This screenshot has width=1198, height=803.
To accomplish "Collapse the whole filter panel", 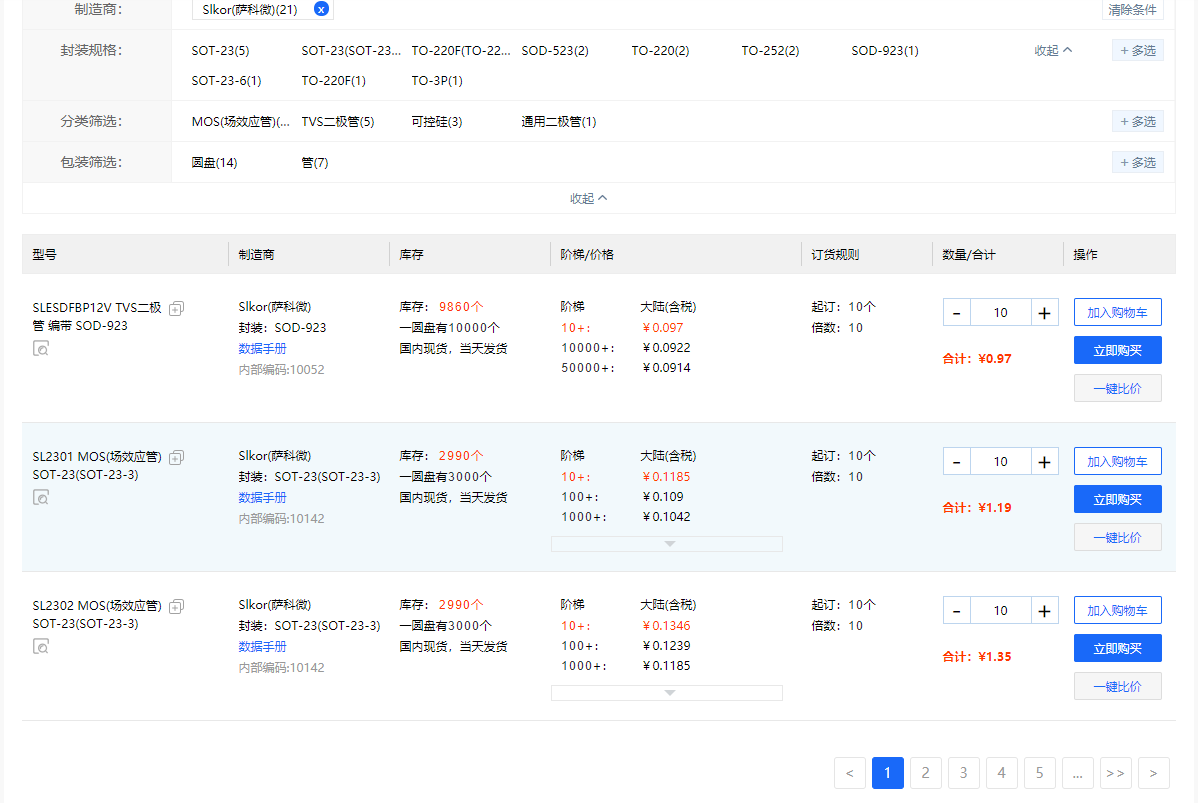I will point(588,198).
